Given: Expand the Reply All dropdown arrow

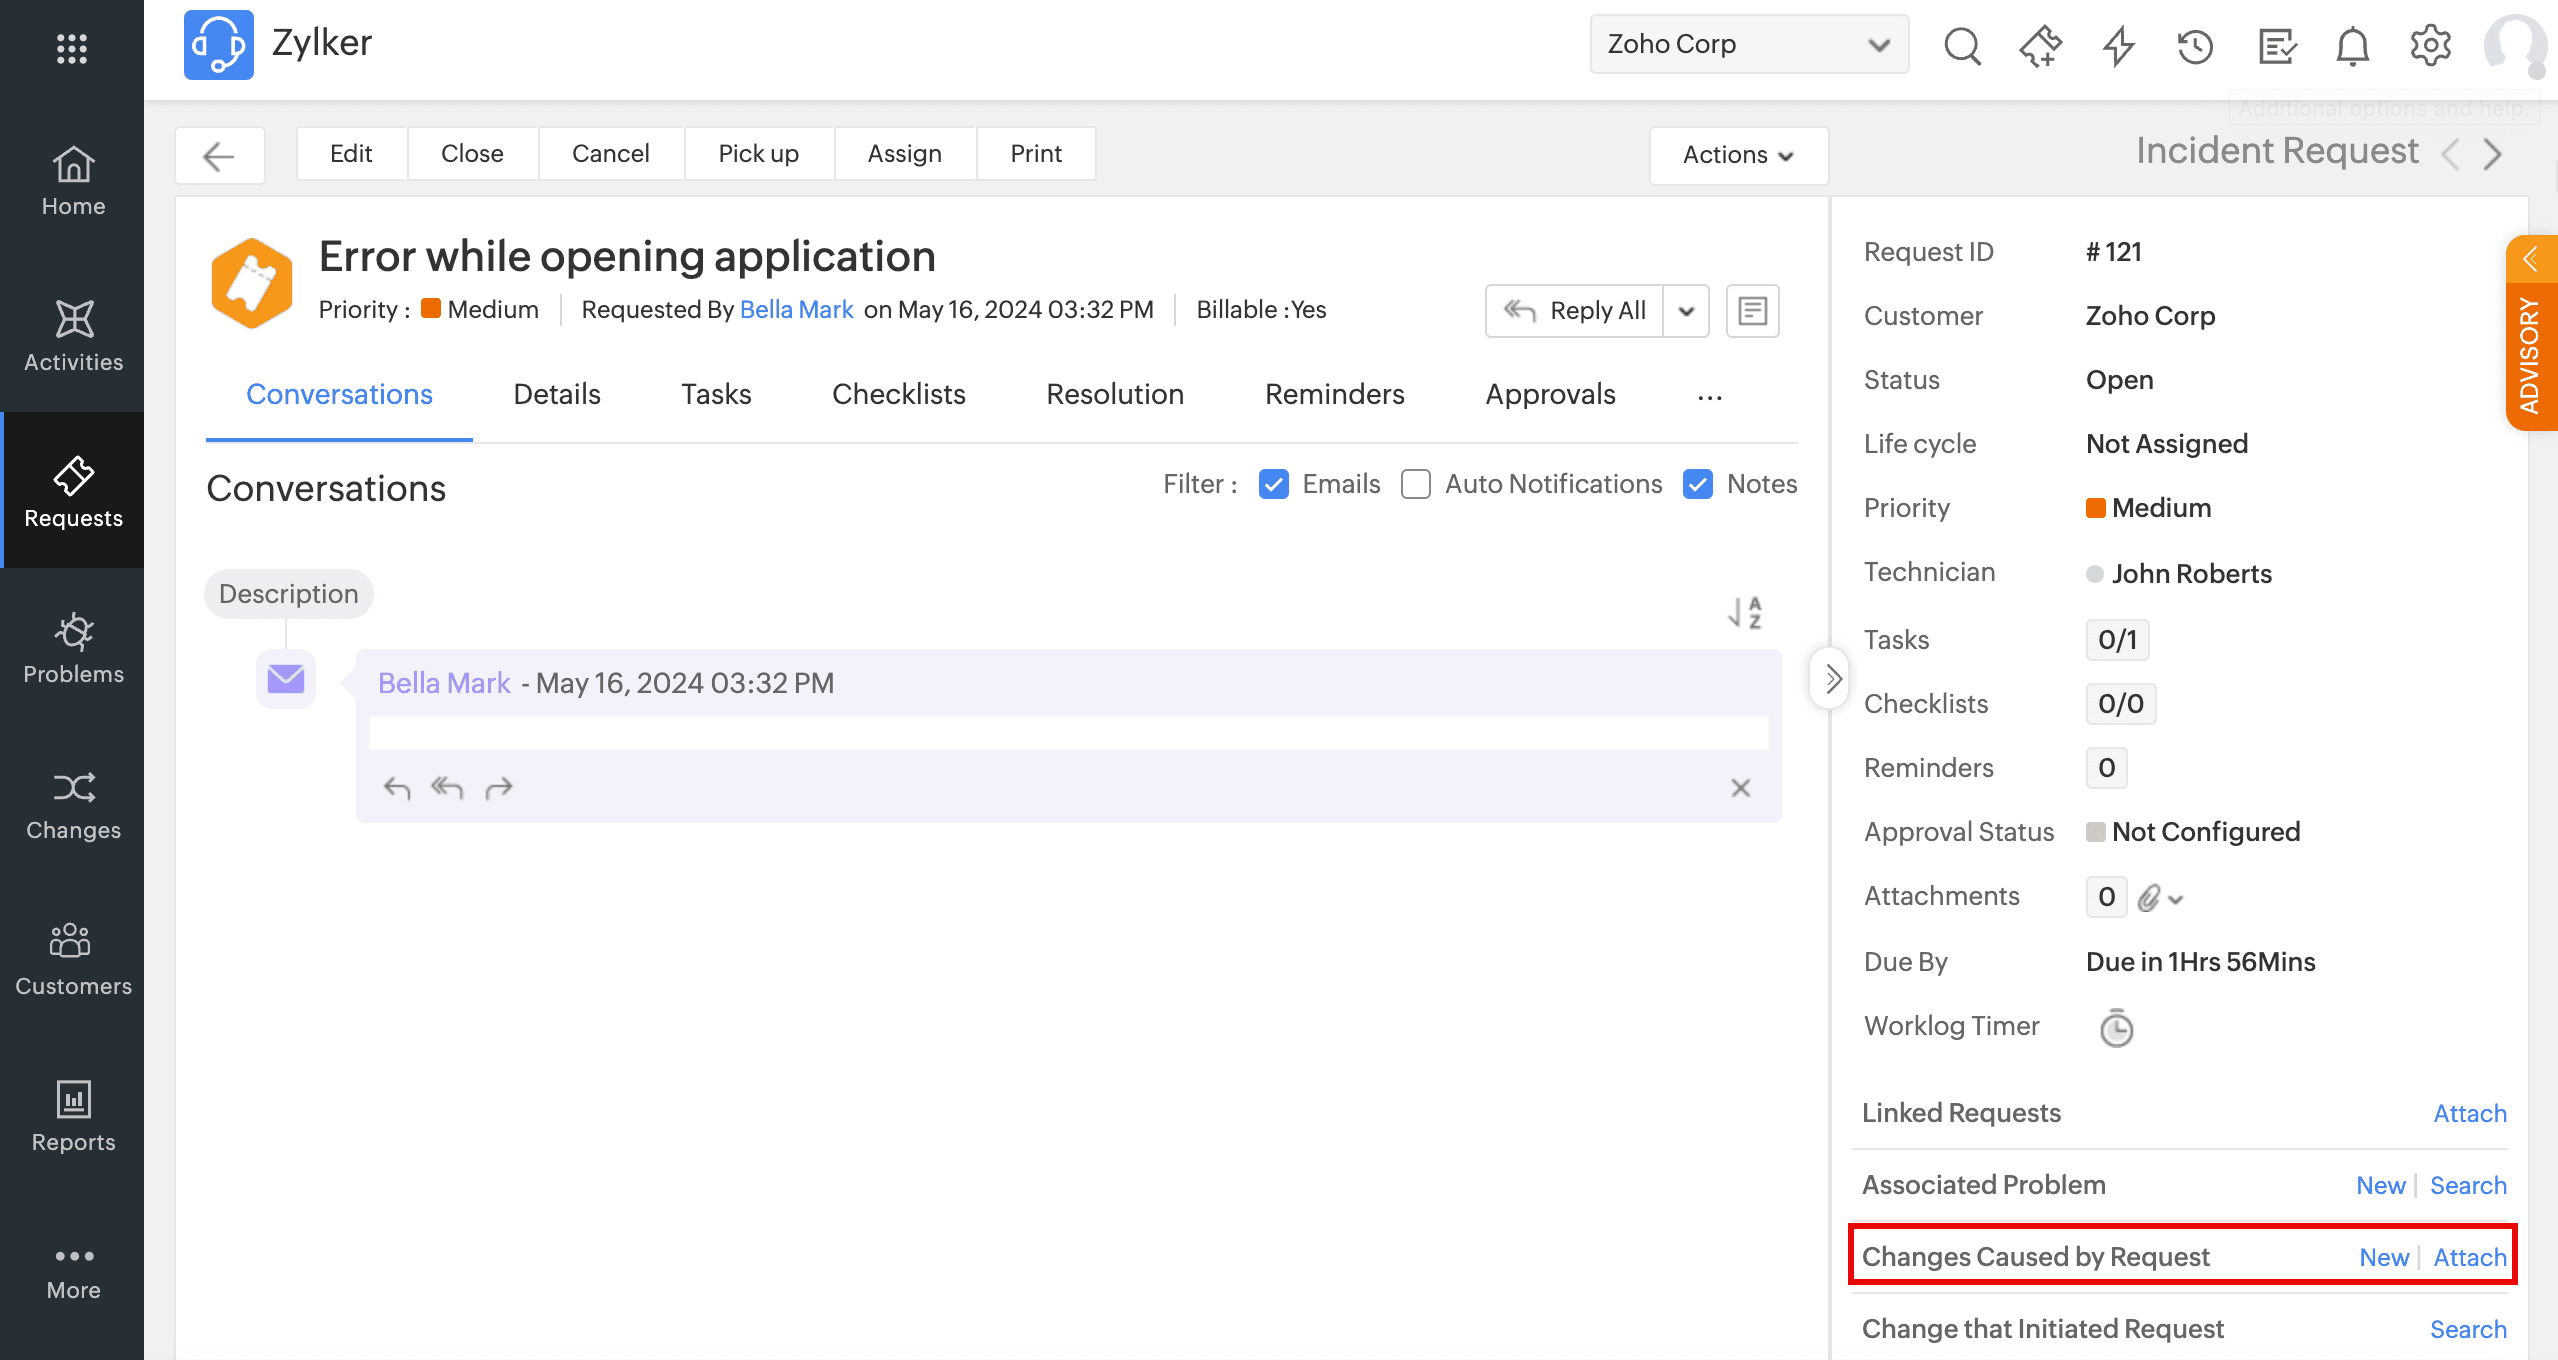Looking at the screenshot, I should (1686, 311).
